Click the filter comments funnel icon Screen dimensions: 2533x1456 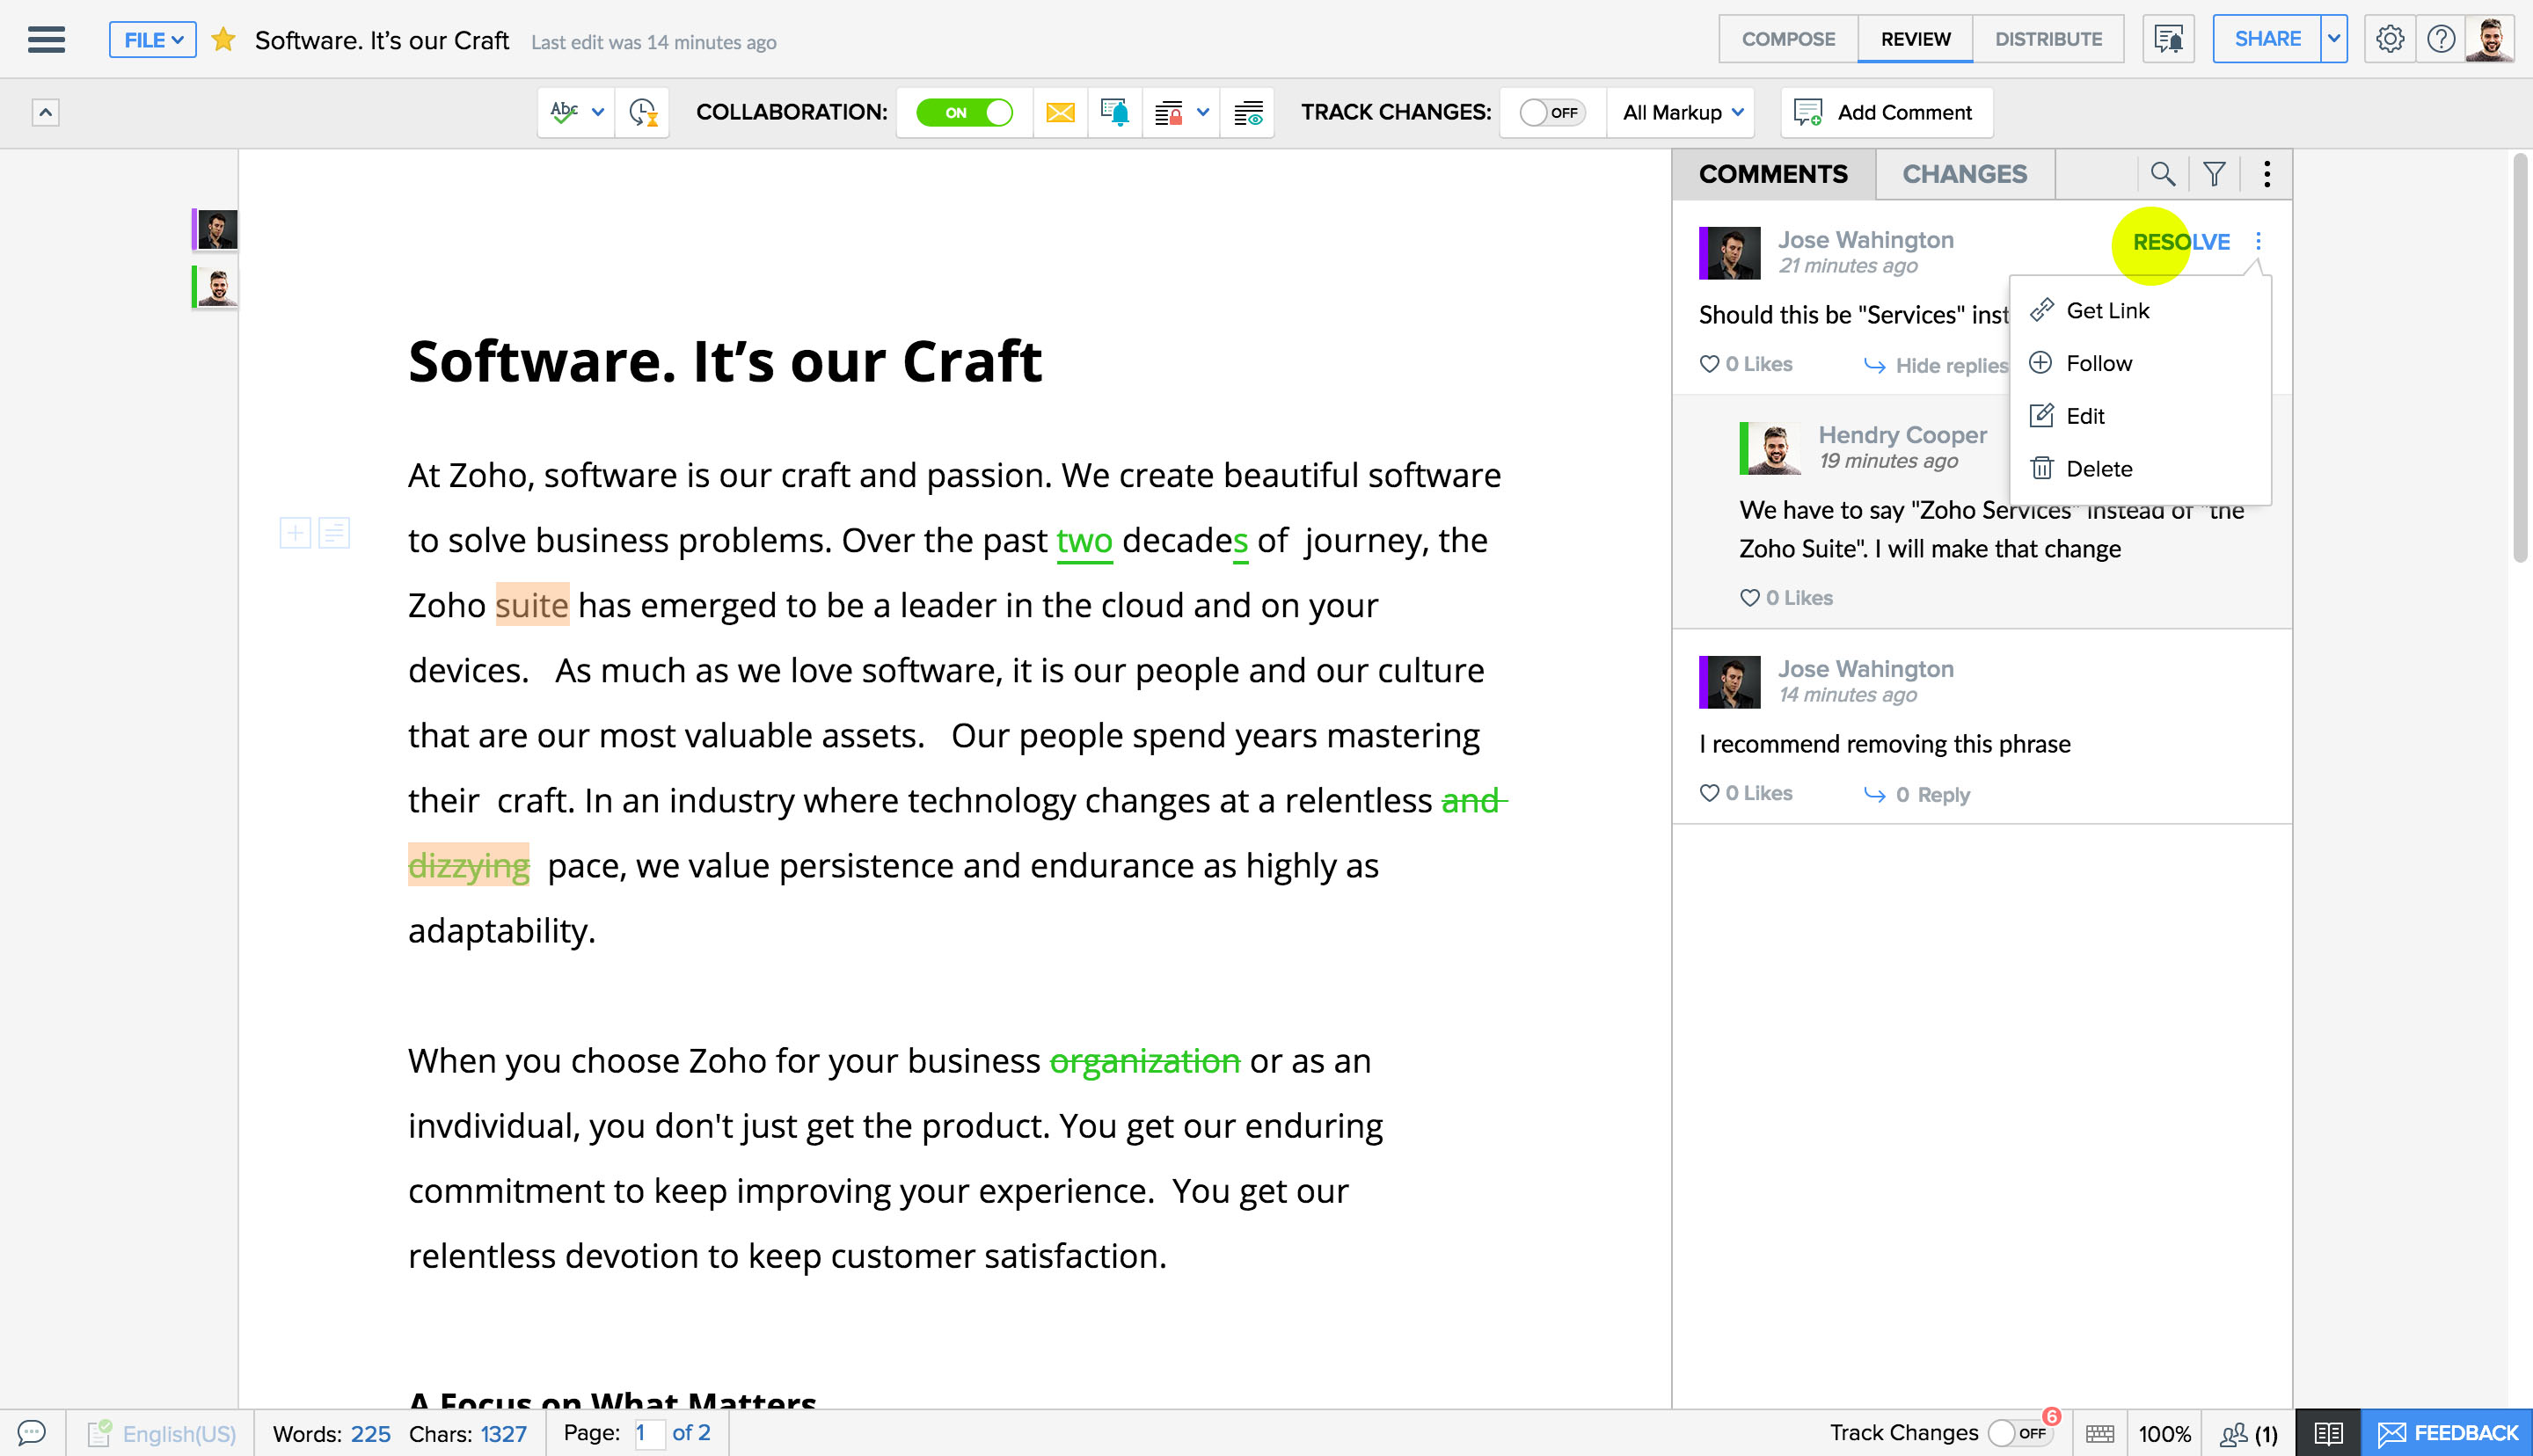tap(2214, 174)
